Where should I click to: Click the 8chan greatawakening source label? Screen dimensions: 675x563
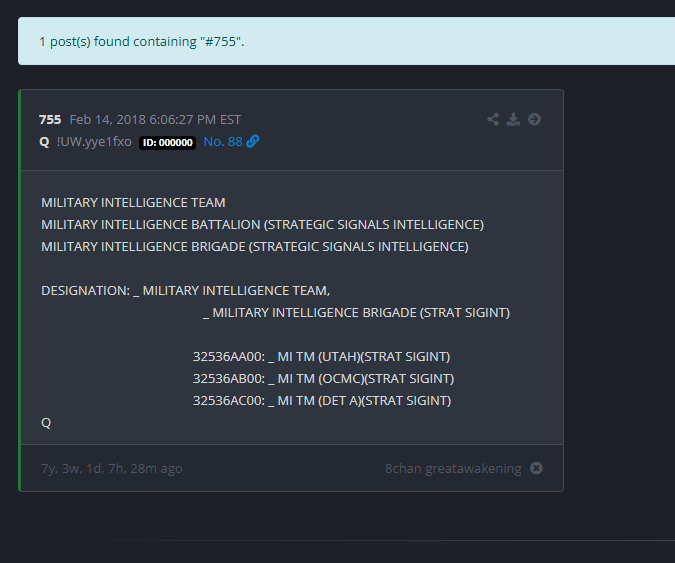(x=453, y=468)
